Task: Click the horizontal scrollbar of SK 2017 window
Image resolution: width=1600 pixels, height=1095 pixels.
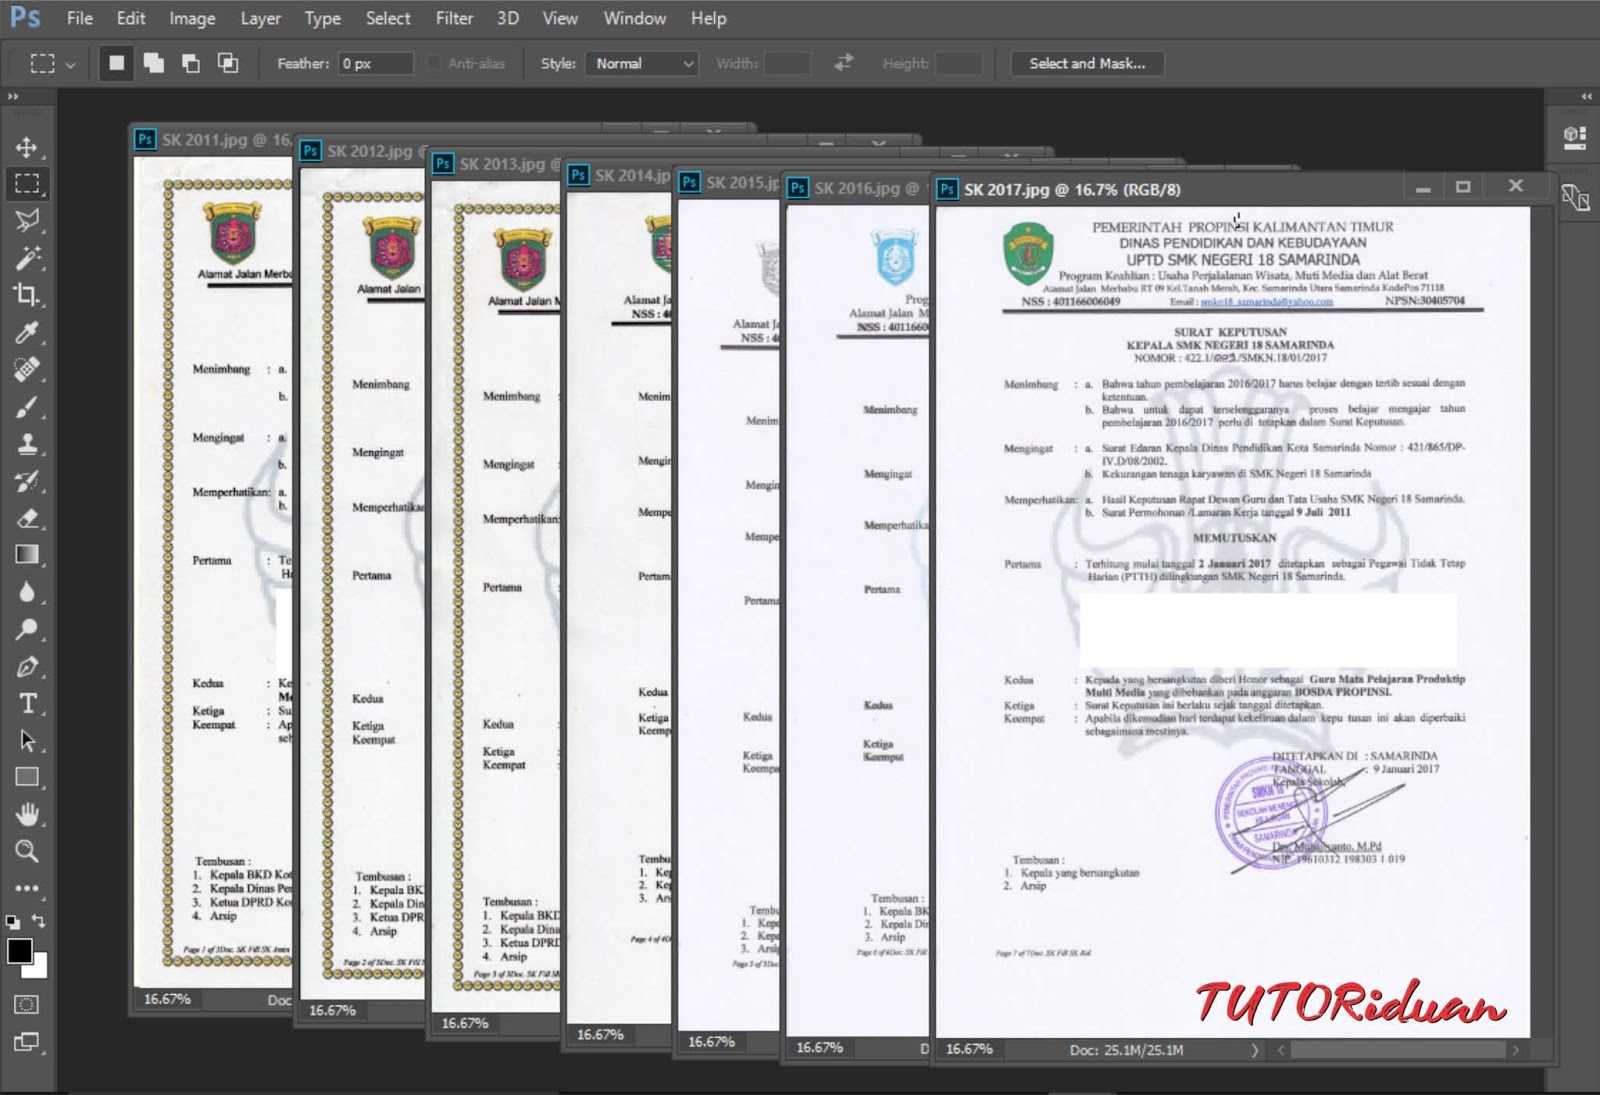Action: [1397, 1050]
